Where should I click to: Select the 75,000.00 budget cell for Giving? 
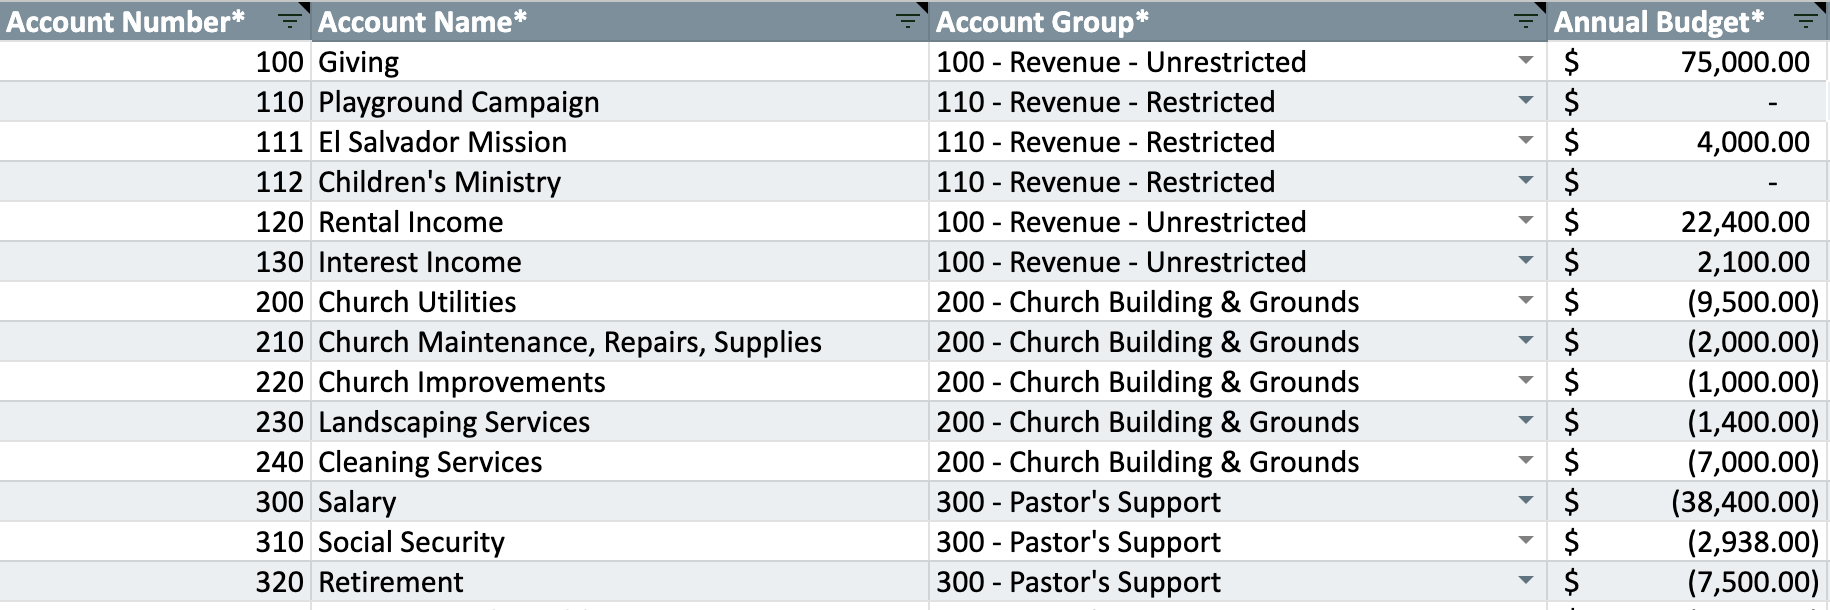click(x=1690, y=62)
